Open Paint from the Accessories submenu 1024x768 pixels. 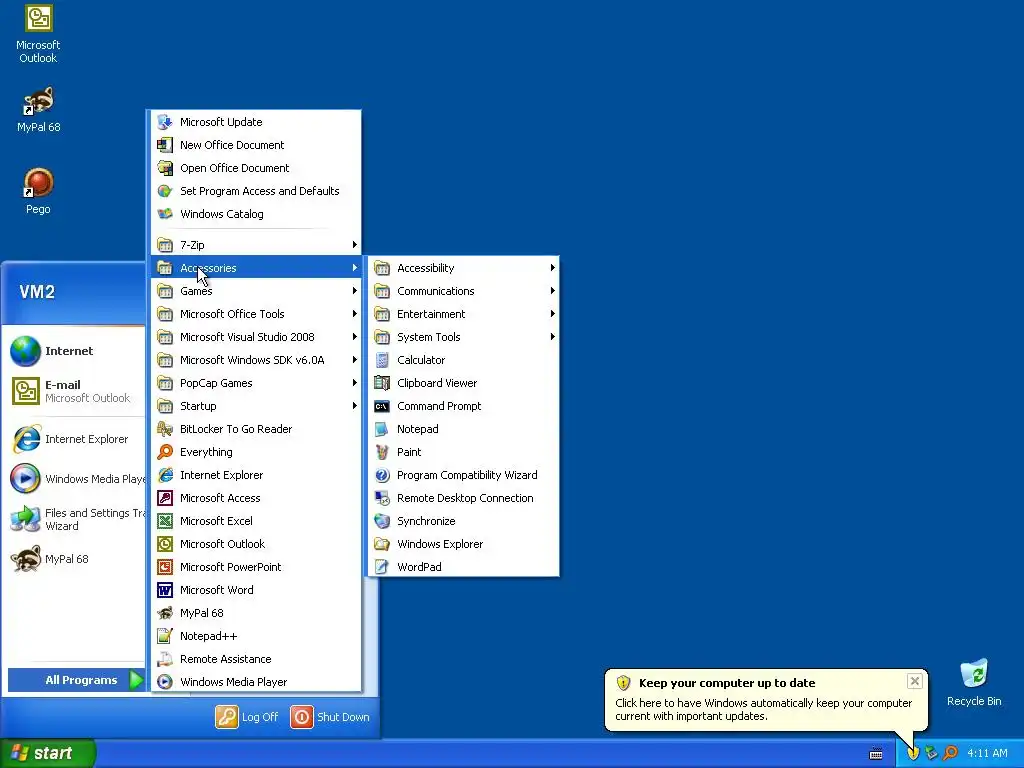click(463, 452)
